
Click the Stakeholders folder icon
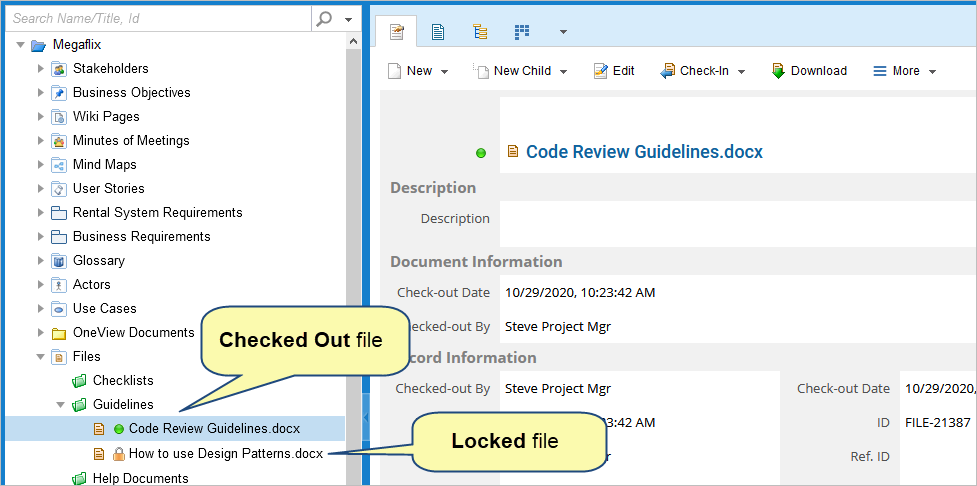[59, 69]
